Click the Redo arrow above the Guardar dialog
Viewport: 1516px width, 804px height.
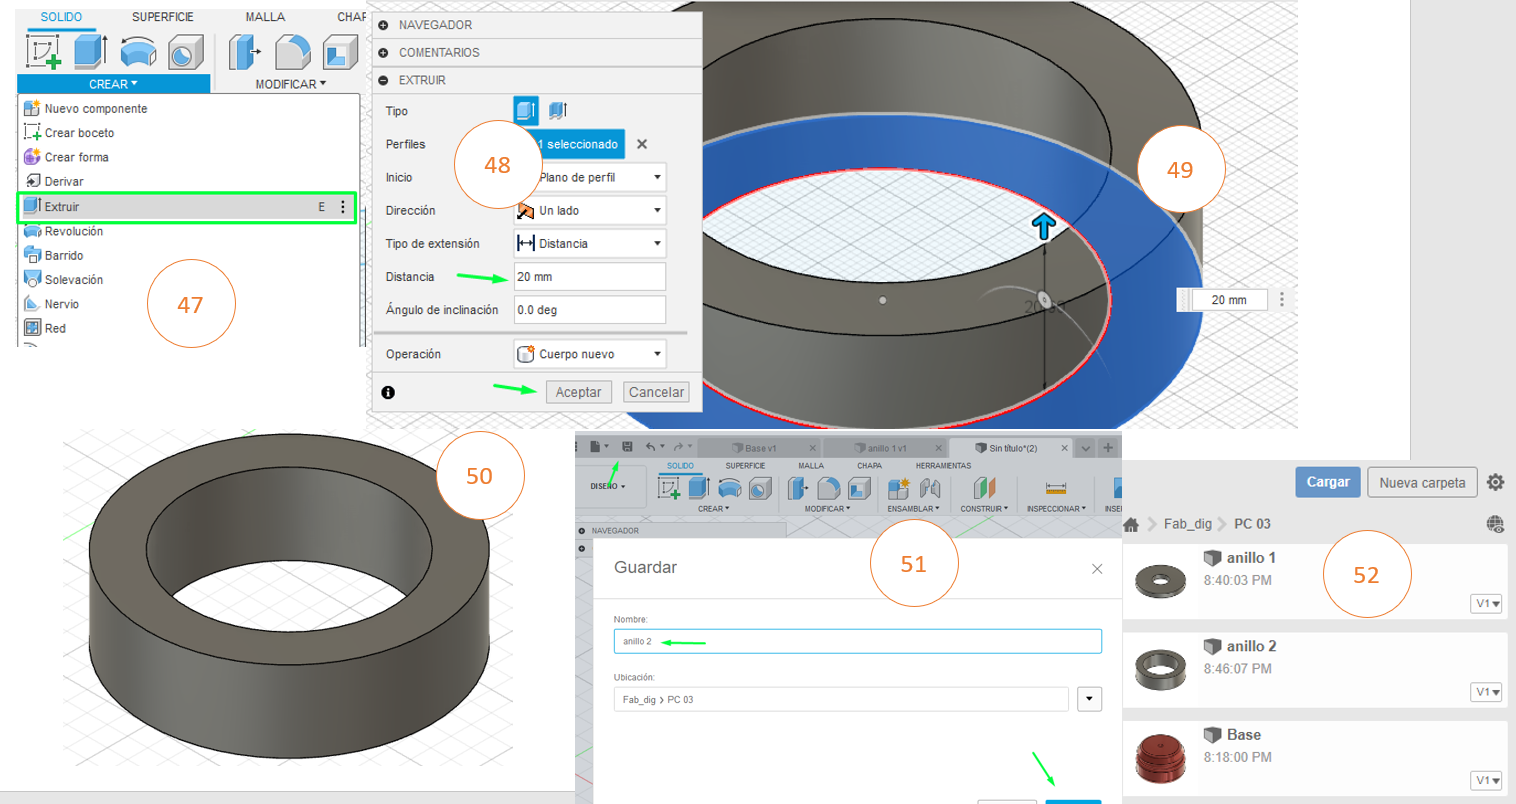point(679,447)
